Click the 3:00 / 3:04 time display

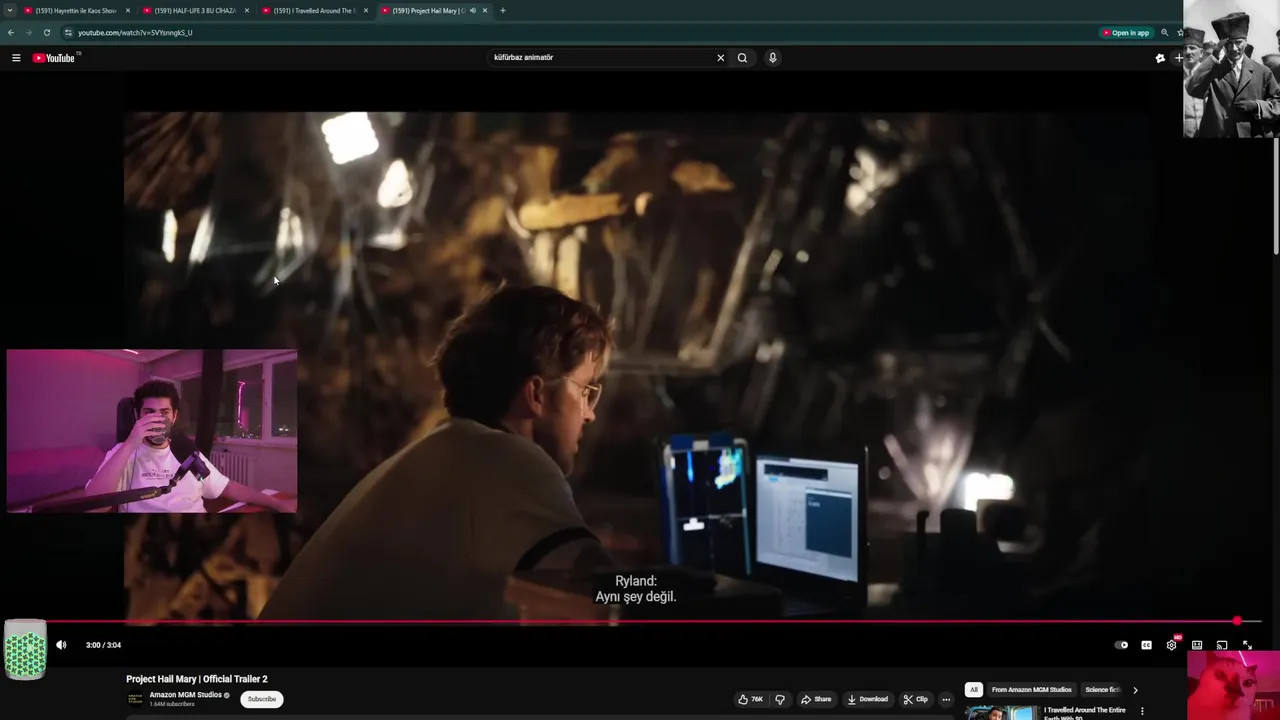pyautogui.click(x=103, y=645)
